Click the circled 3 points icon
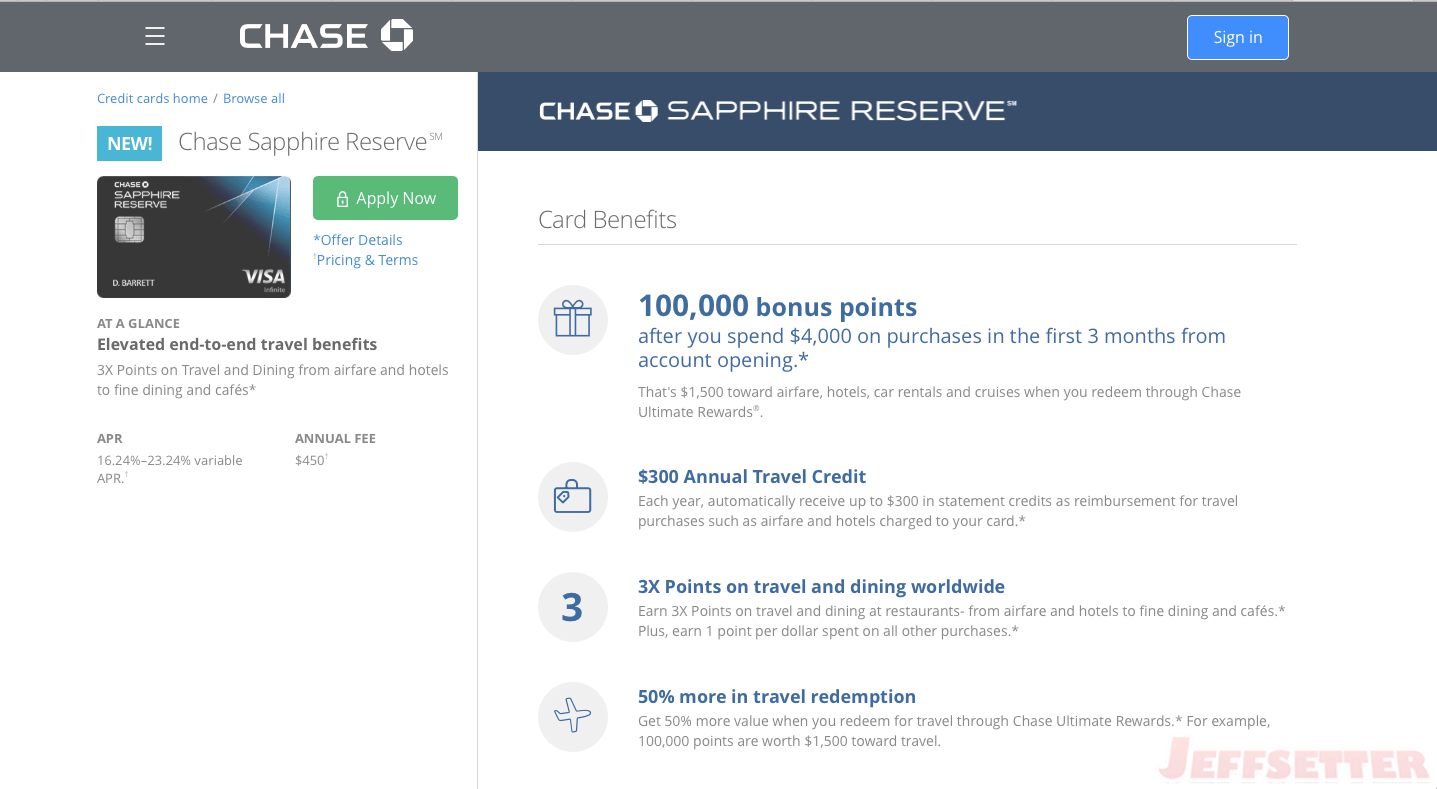Image resolution: width=1437 pixels, height=789 pixels. (573, 607)
